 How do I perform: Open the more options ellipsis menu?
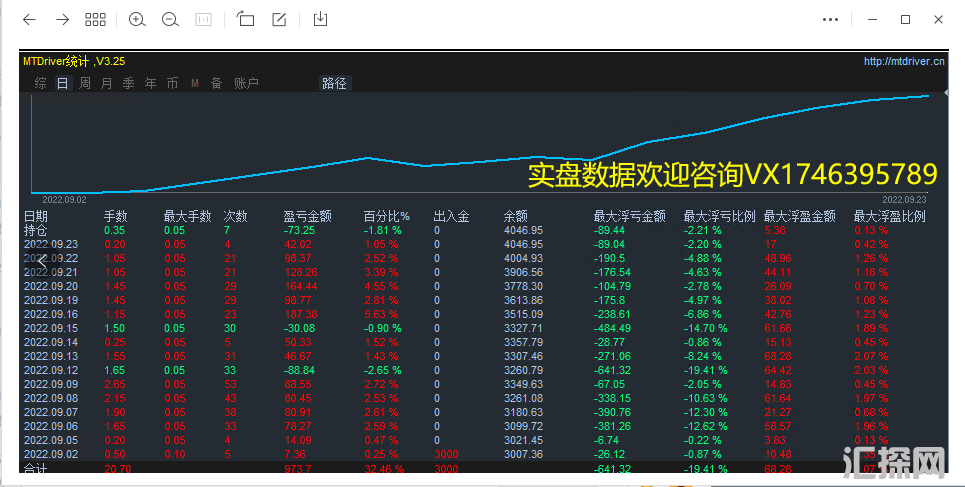[830, 19]
